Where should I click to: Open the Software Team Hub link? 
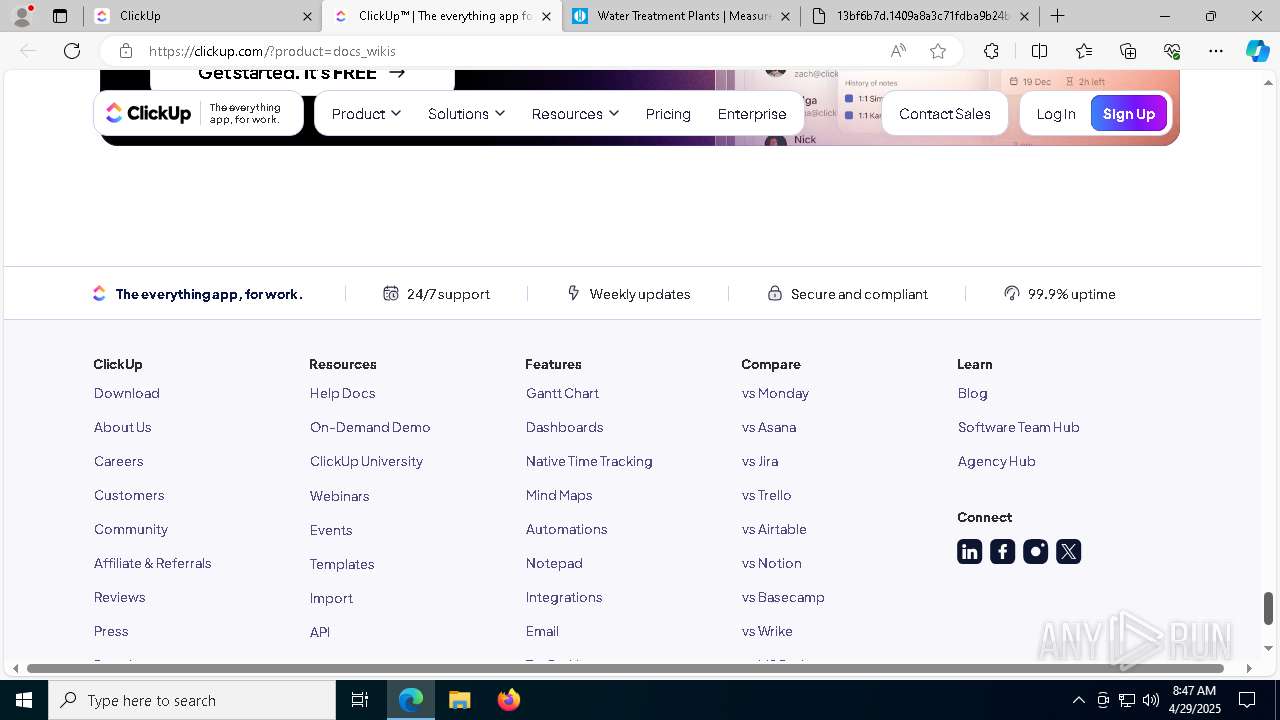click(x=1018, y=427)
